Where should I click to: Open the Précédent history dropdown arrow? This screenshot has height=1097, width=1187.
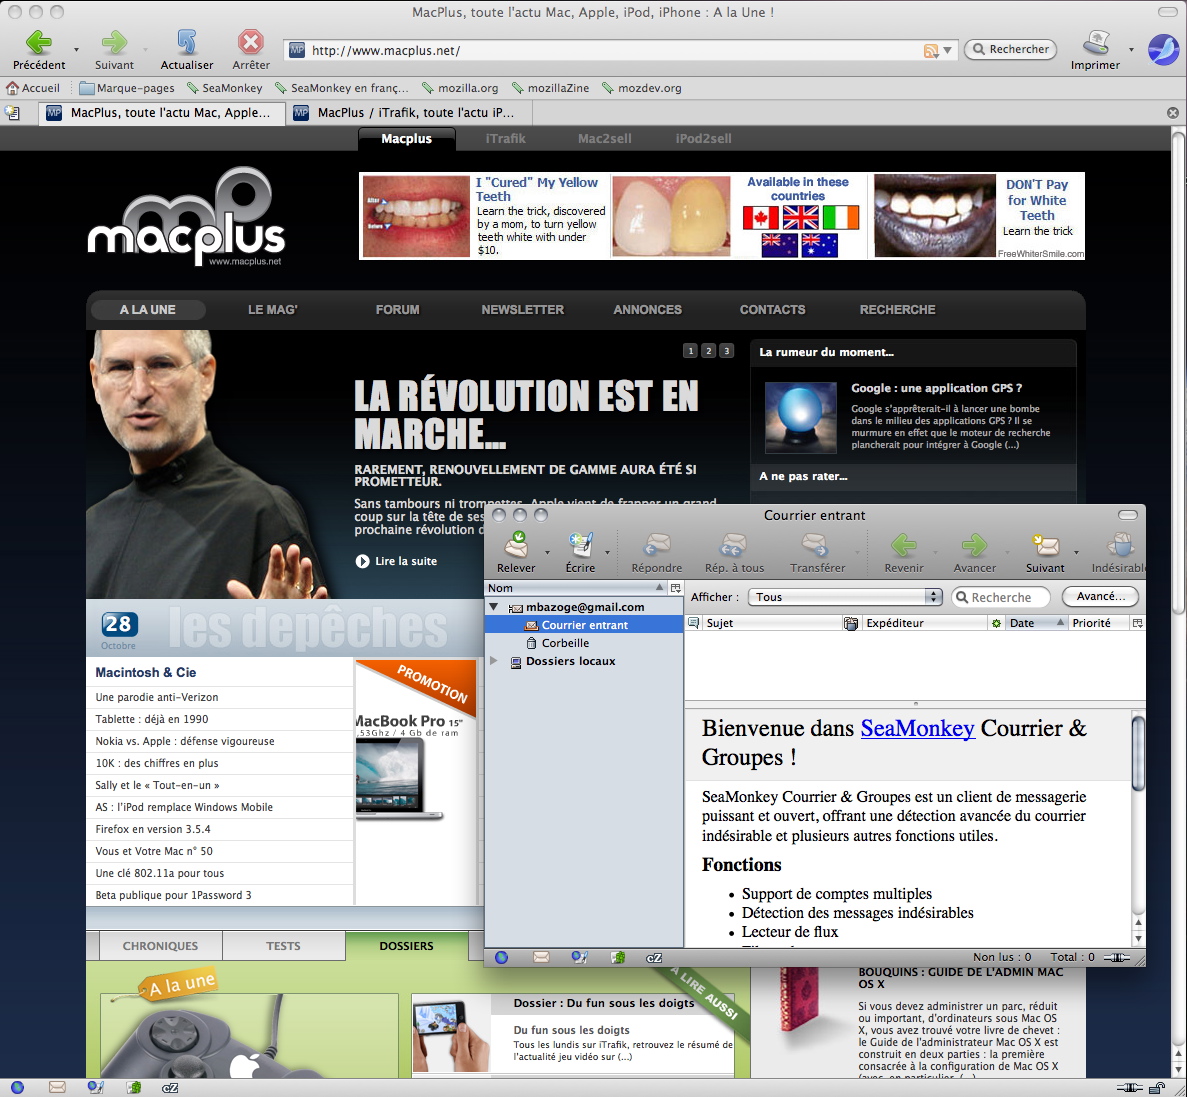point(76,50)
